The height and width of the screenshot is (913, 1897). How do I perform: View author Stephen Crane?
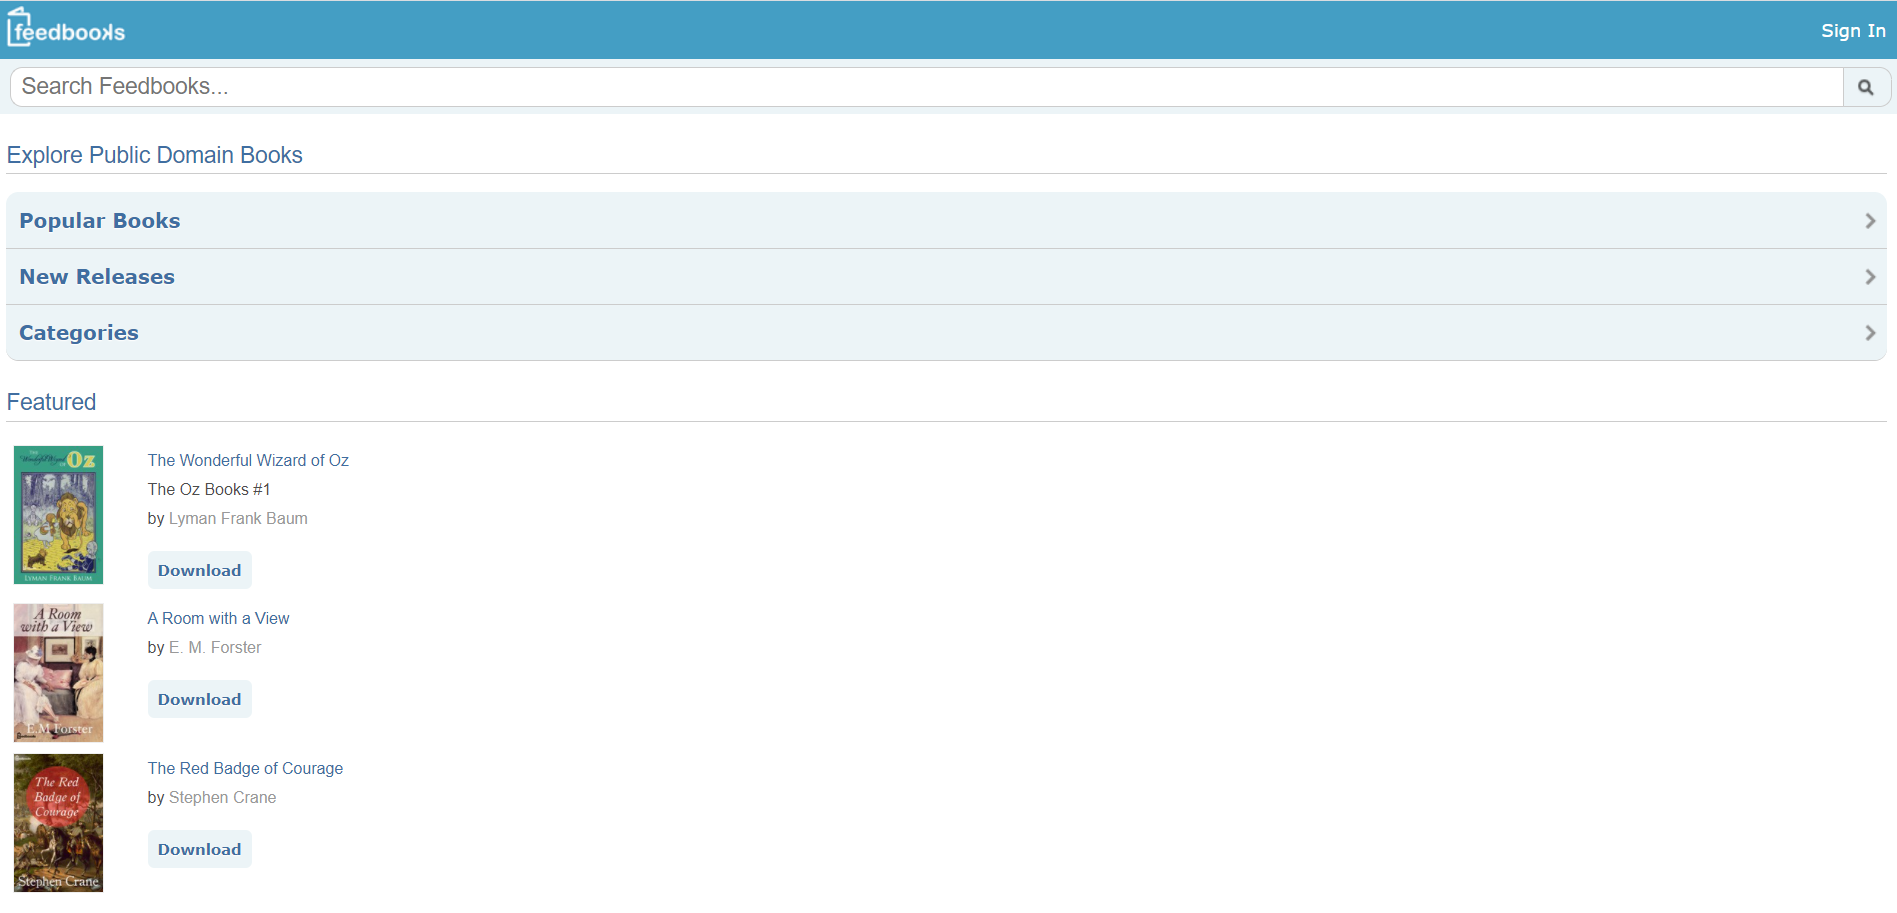(x=222, y=797)
